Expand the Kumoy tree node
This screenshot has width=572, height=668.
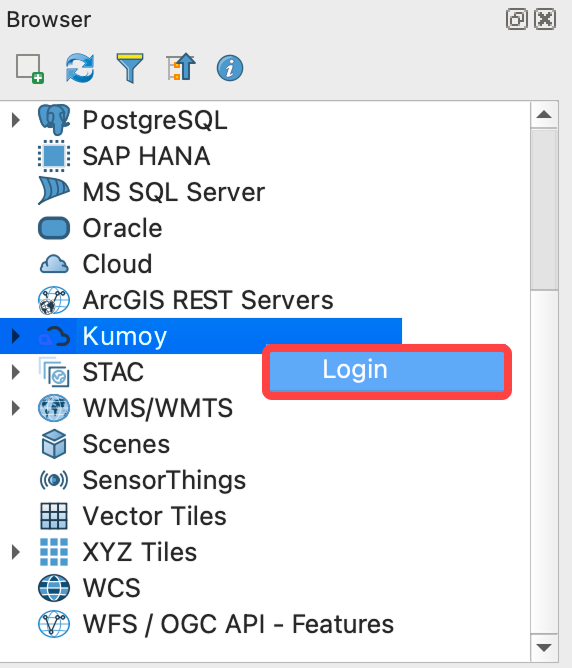coord(16,336)
